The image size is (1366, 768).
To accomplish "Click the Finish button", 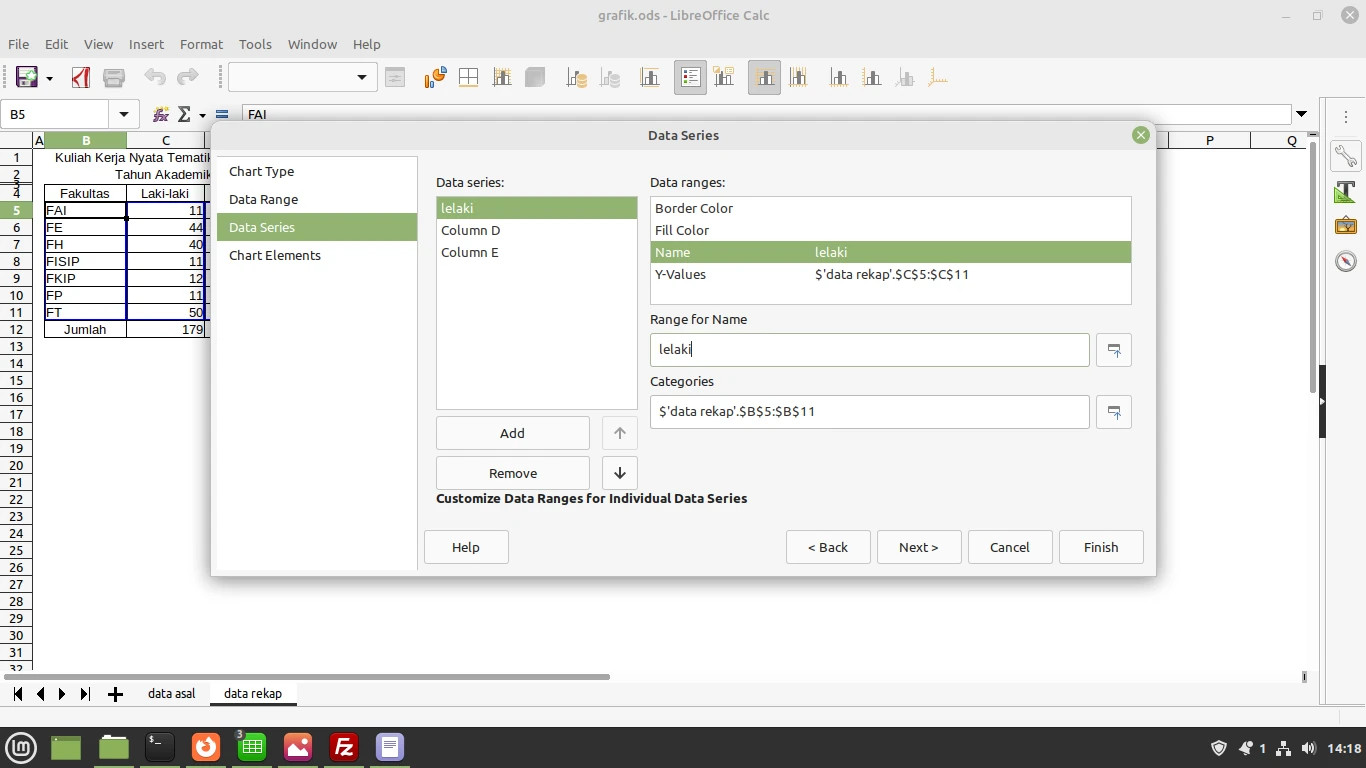I will pos(1101,547).
